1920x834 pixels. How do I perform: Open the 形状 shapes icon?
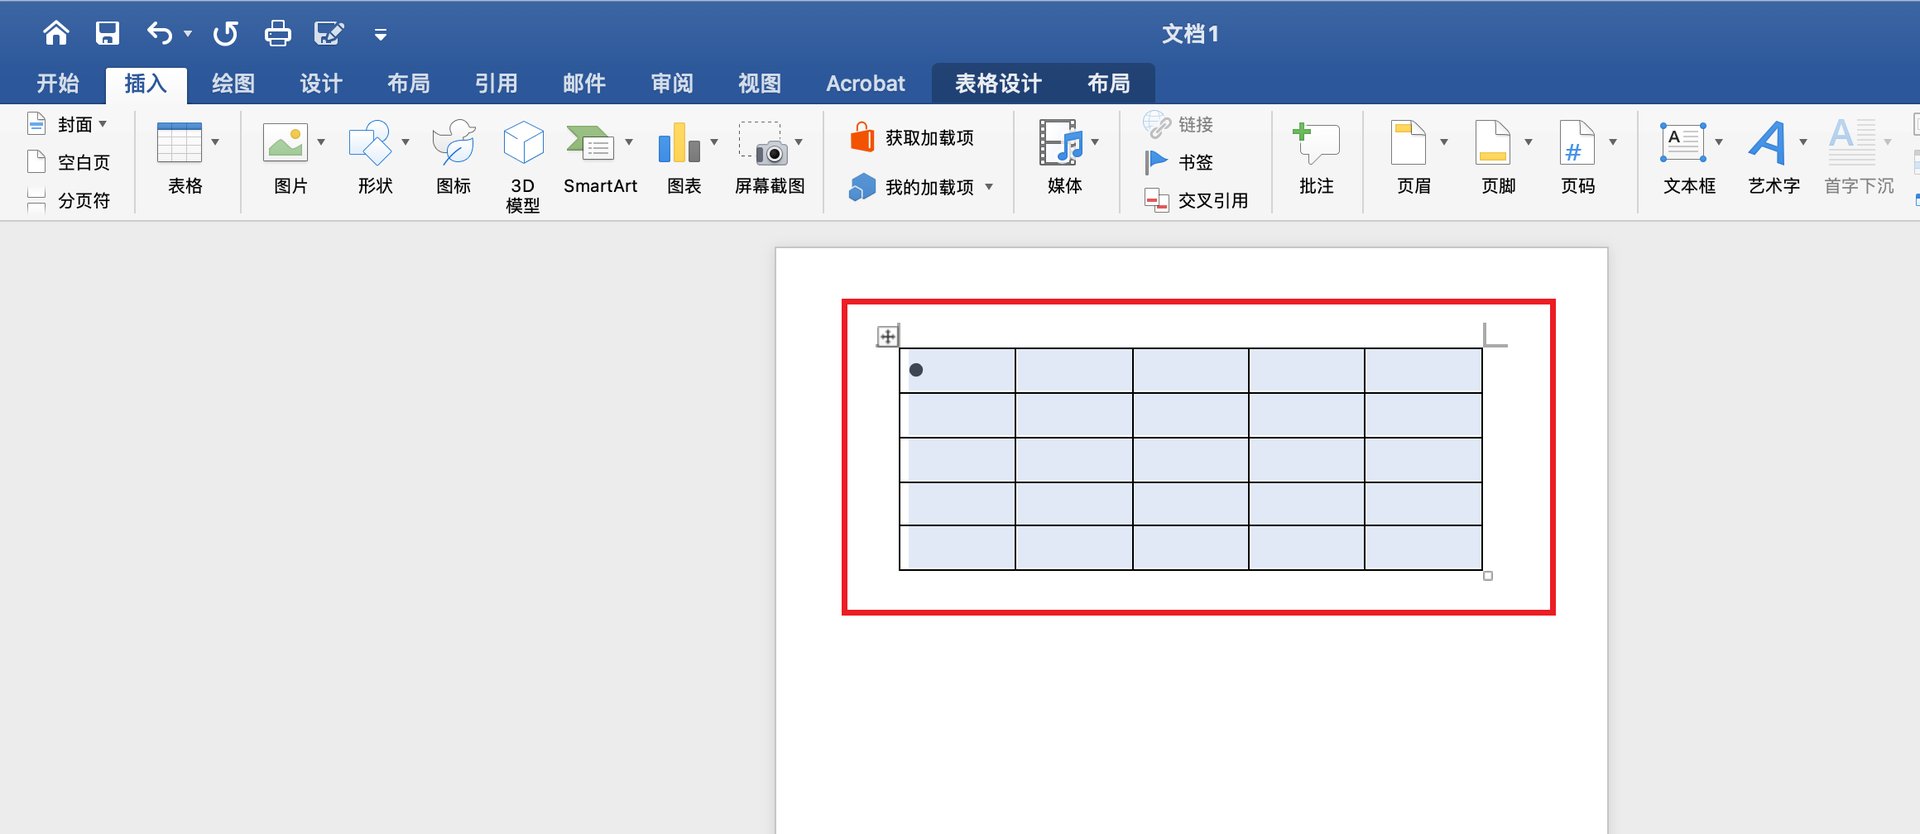tap(370, 143)
